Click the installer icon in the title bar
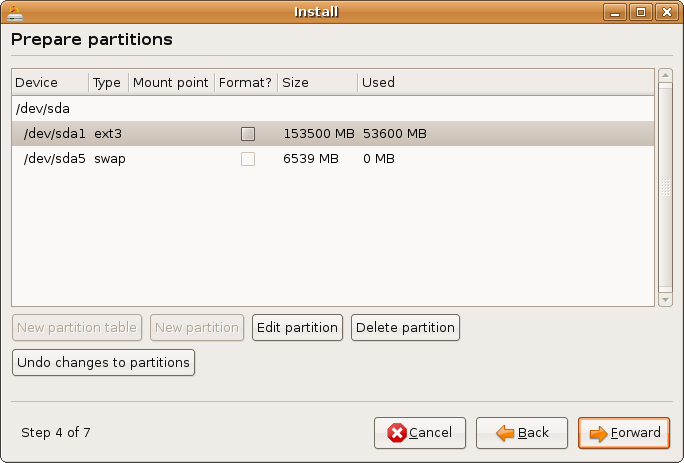The image size is (684, 463). point(15,12)
